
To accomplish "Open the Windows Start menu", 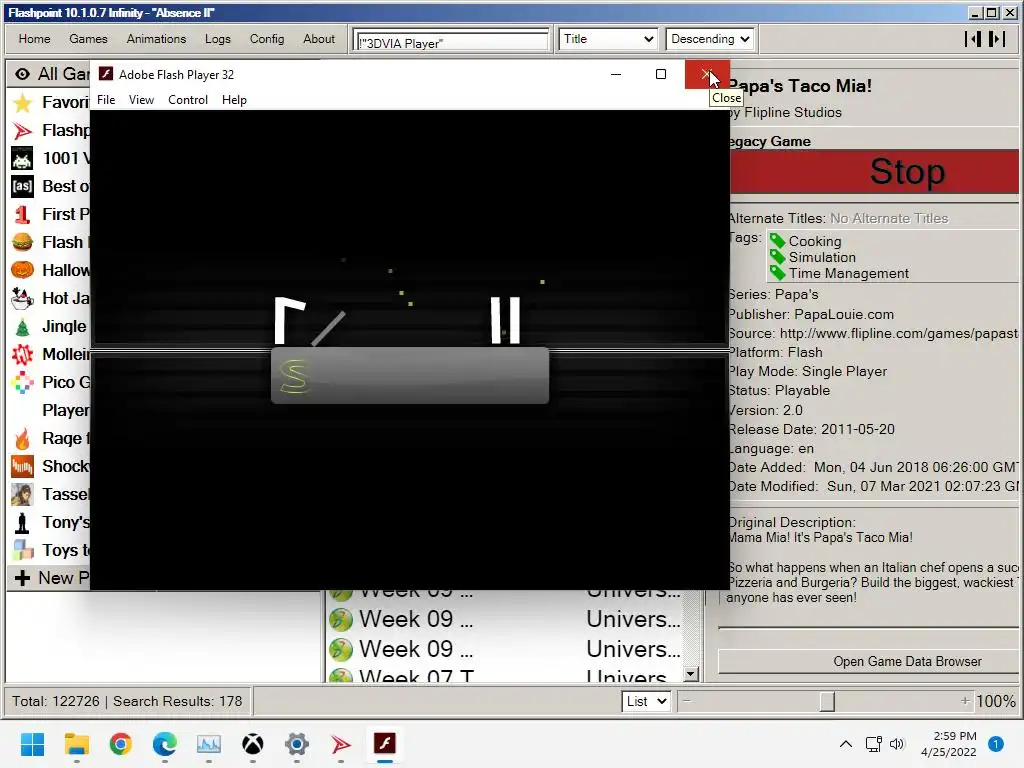I will 32,744.
